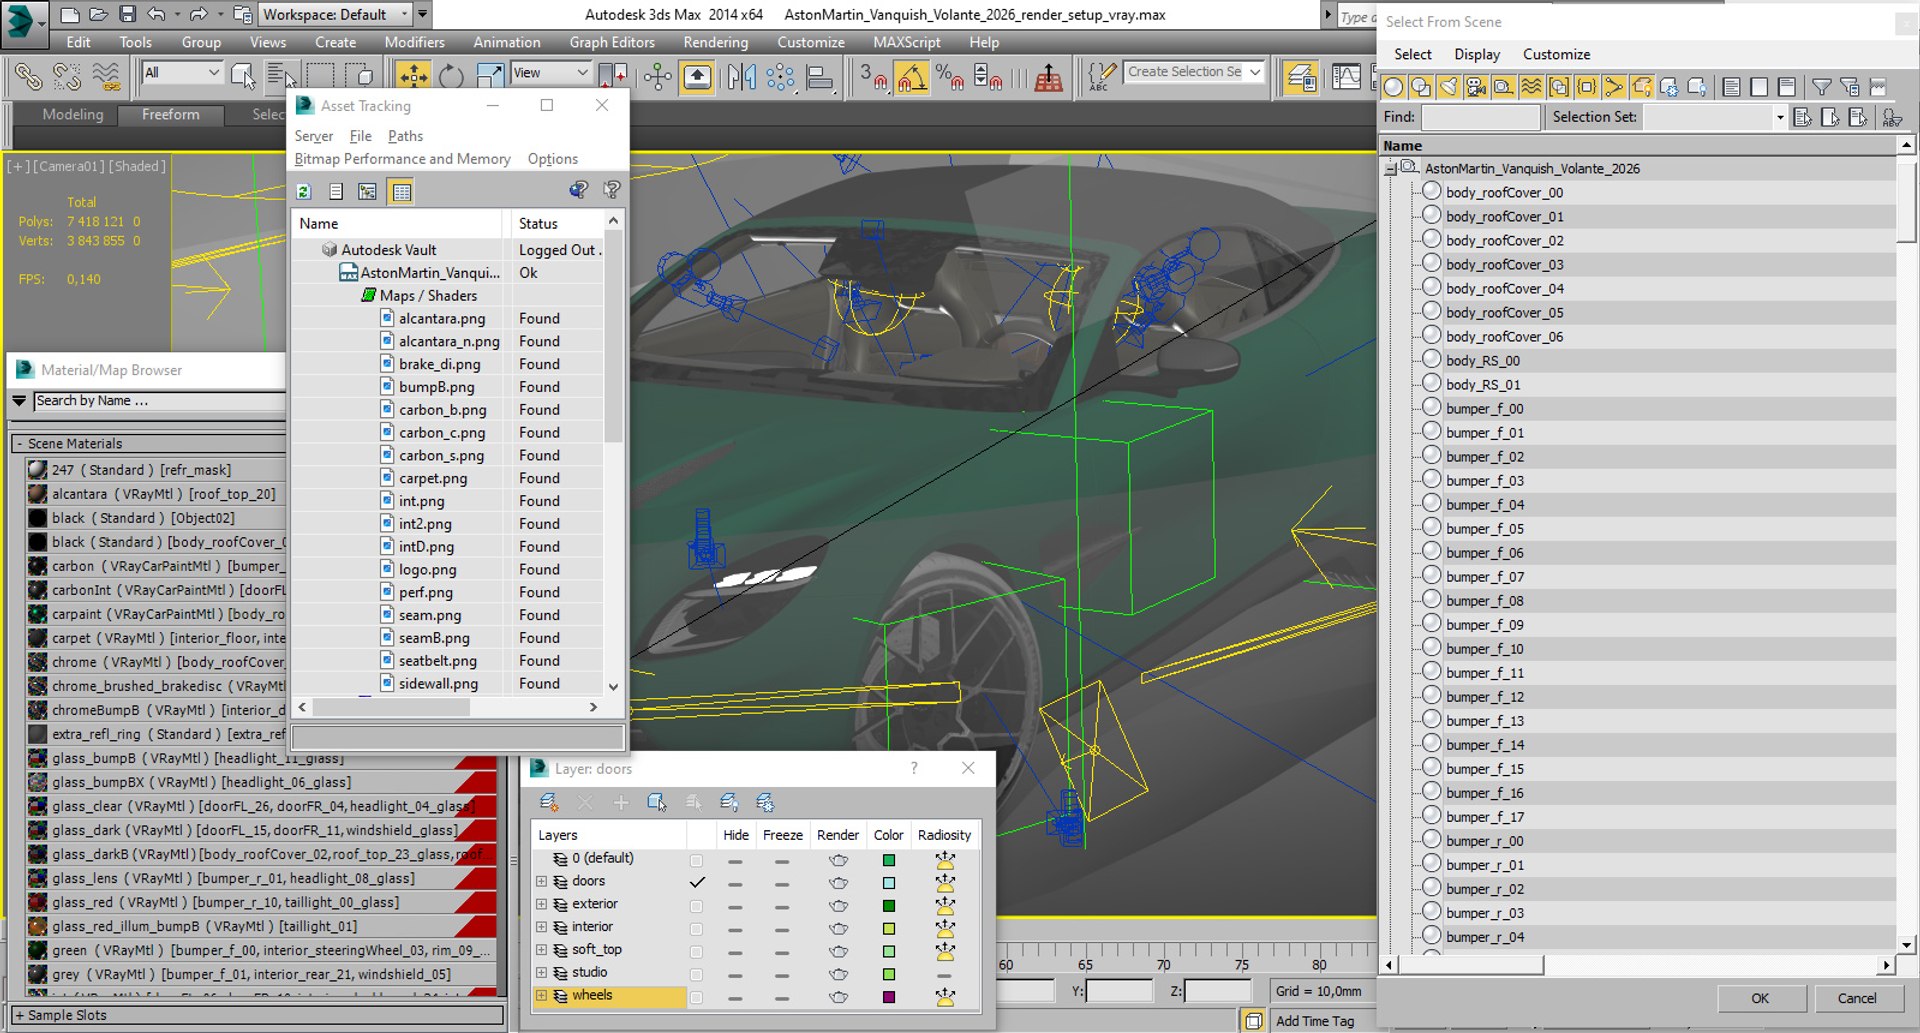1920x1033 pixels.
Task: Open the Curve Editor from toolbar
Action: click(1346, 76)
